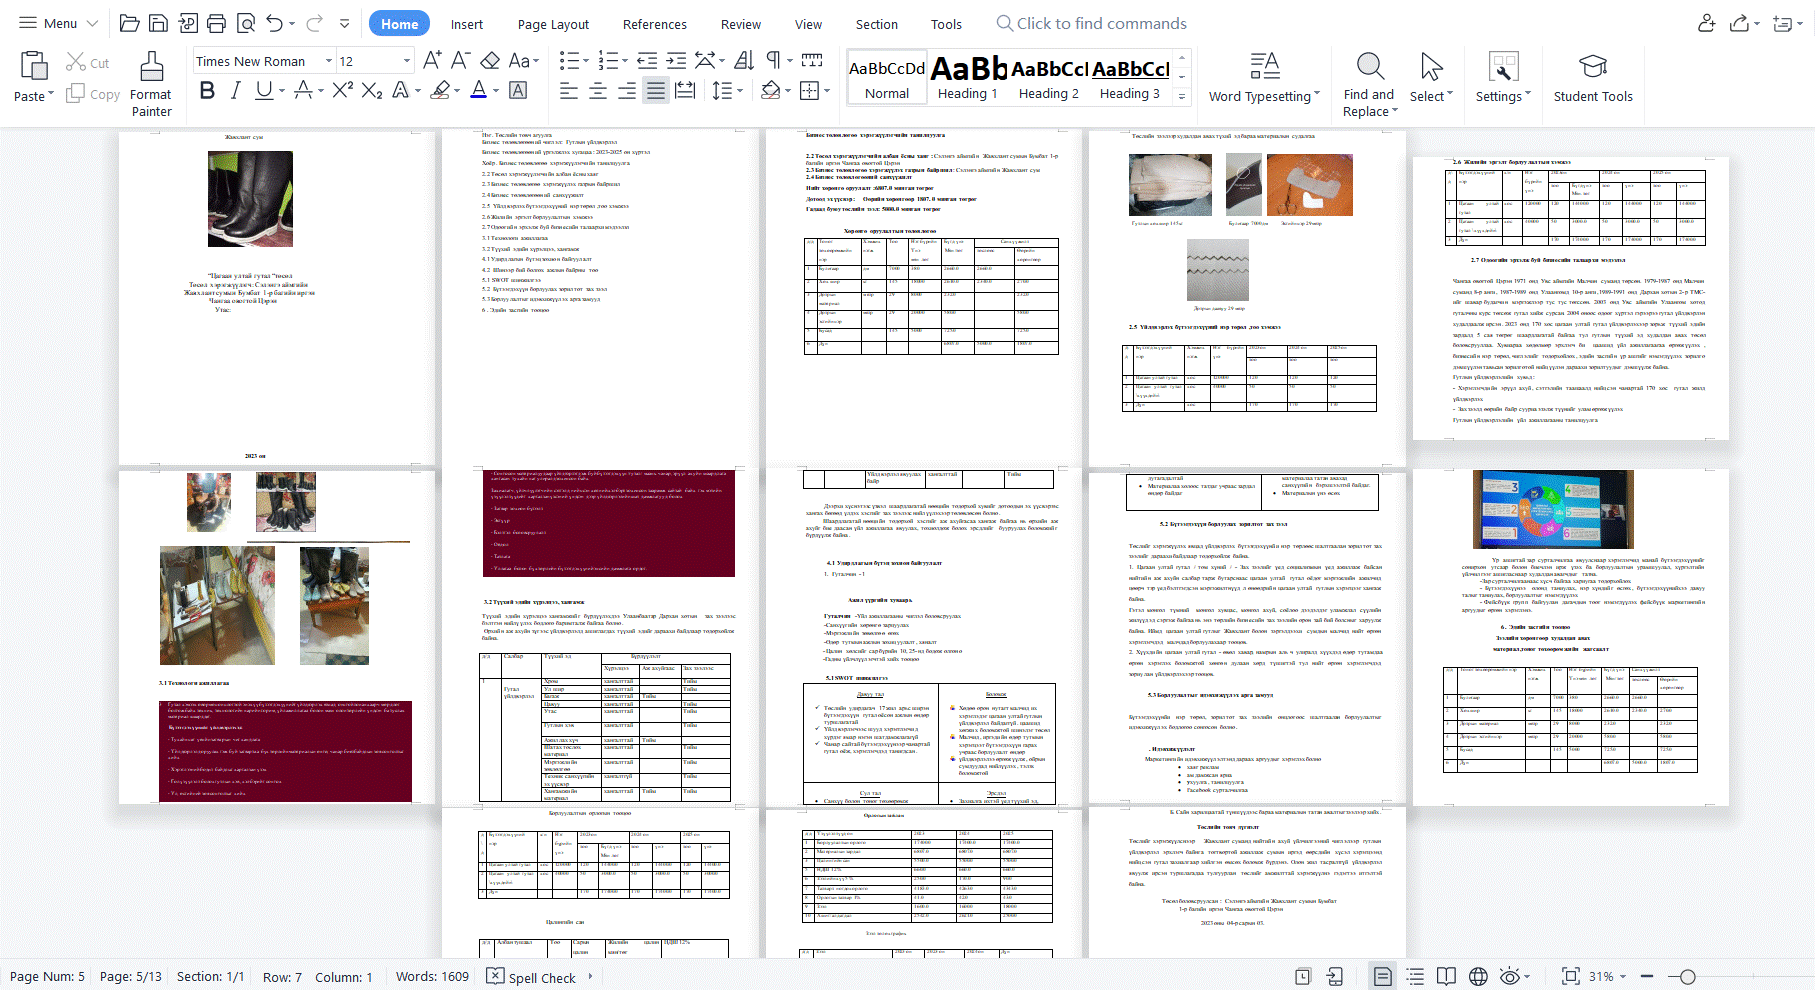Switch to the Home tab
The height and width of the screenshot is (990, 1815).
click(x=399, y=24)
